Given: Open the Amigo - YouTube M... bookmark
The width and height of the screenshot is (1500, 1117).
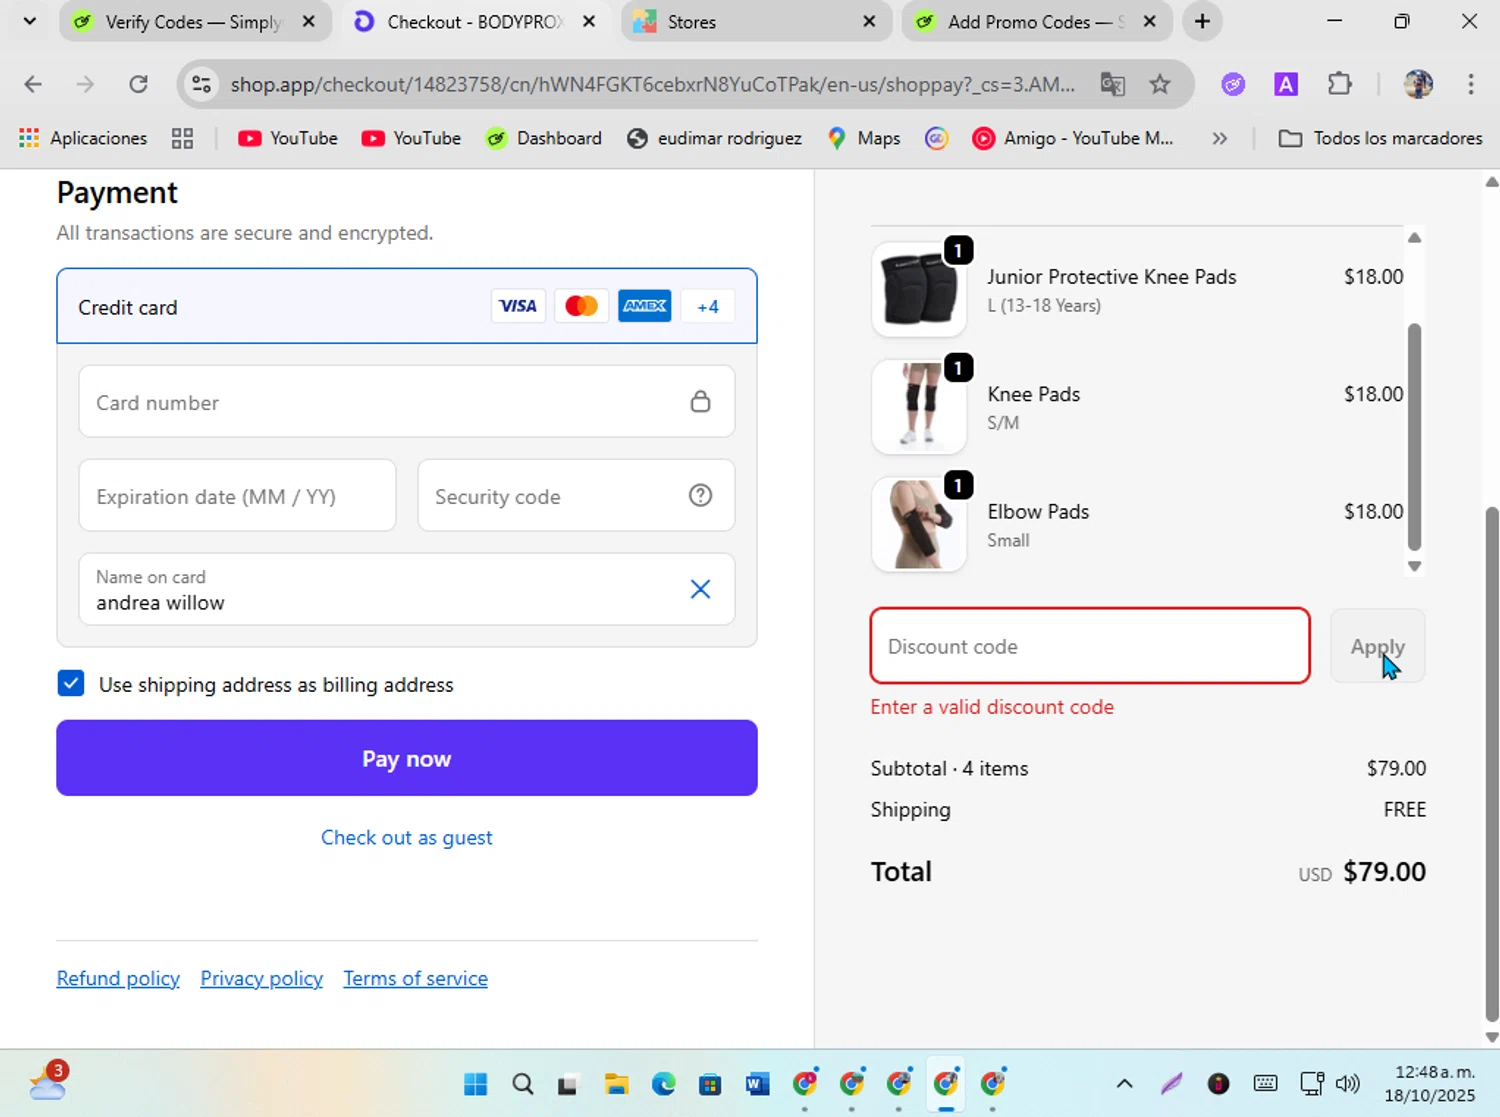Looking at the screenshot, I should (1073, 138).
